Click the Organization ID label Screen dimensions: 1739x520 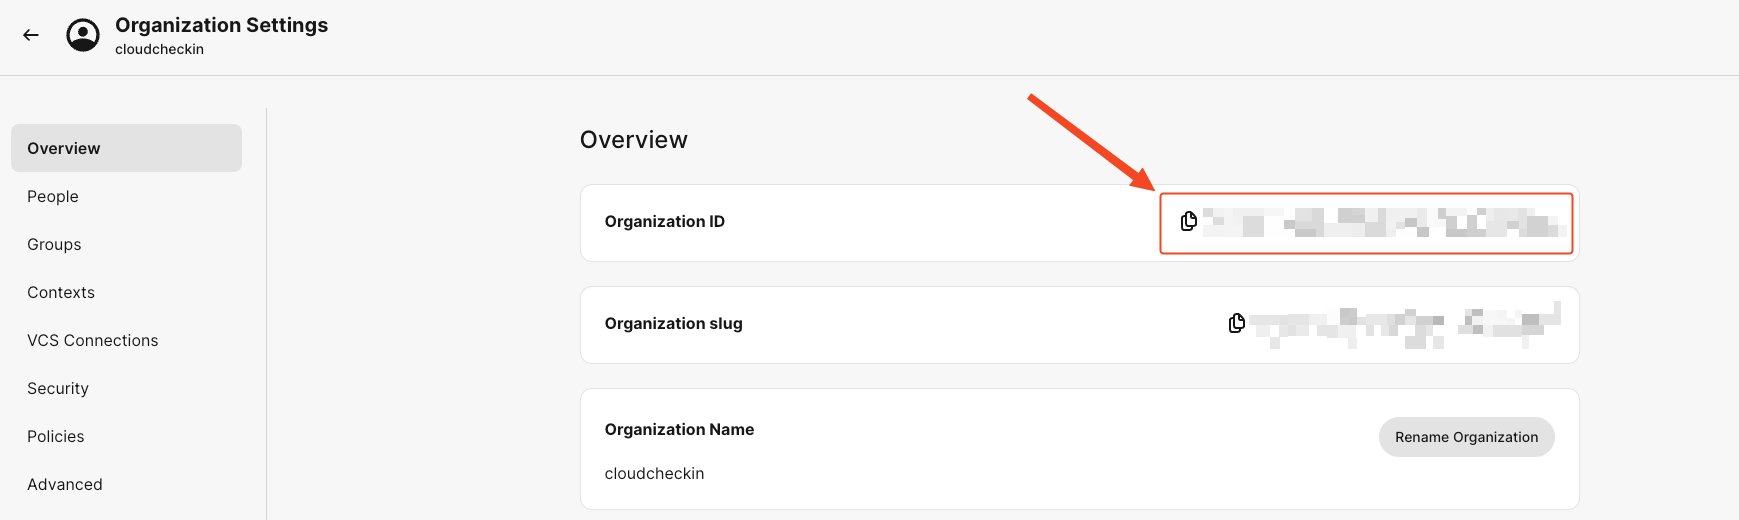point(664,221)
